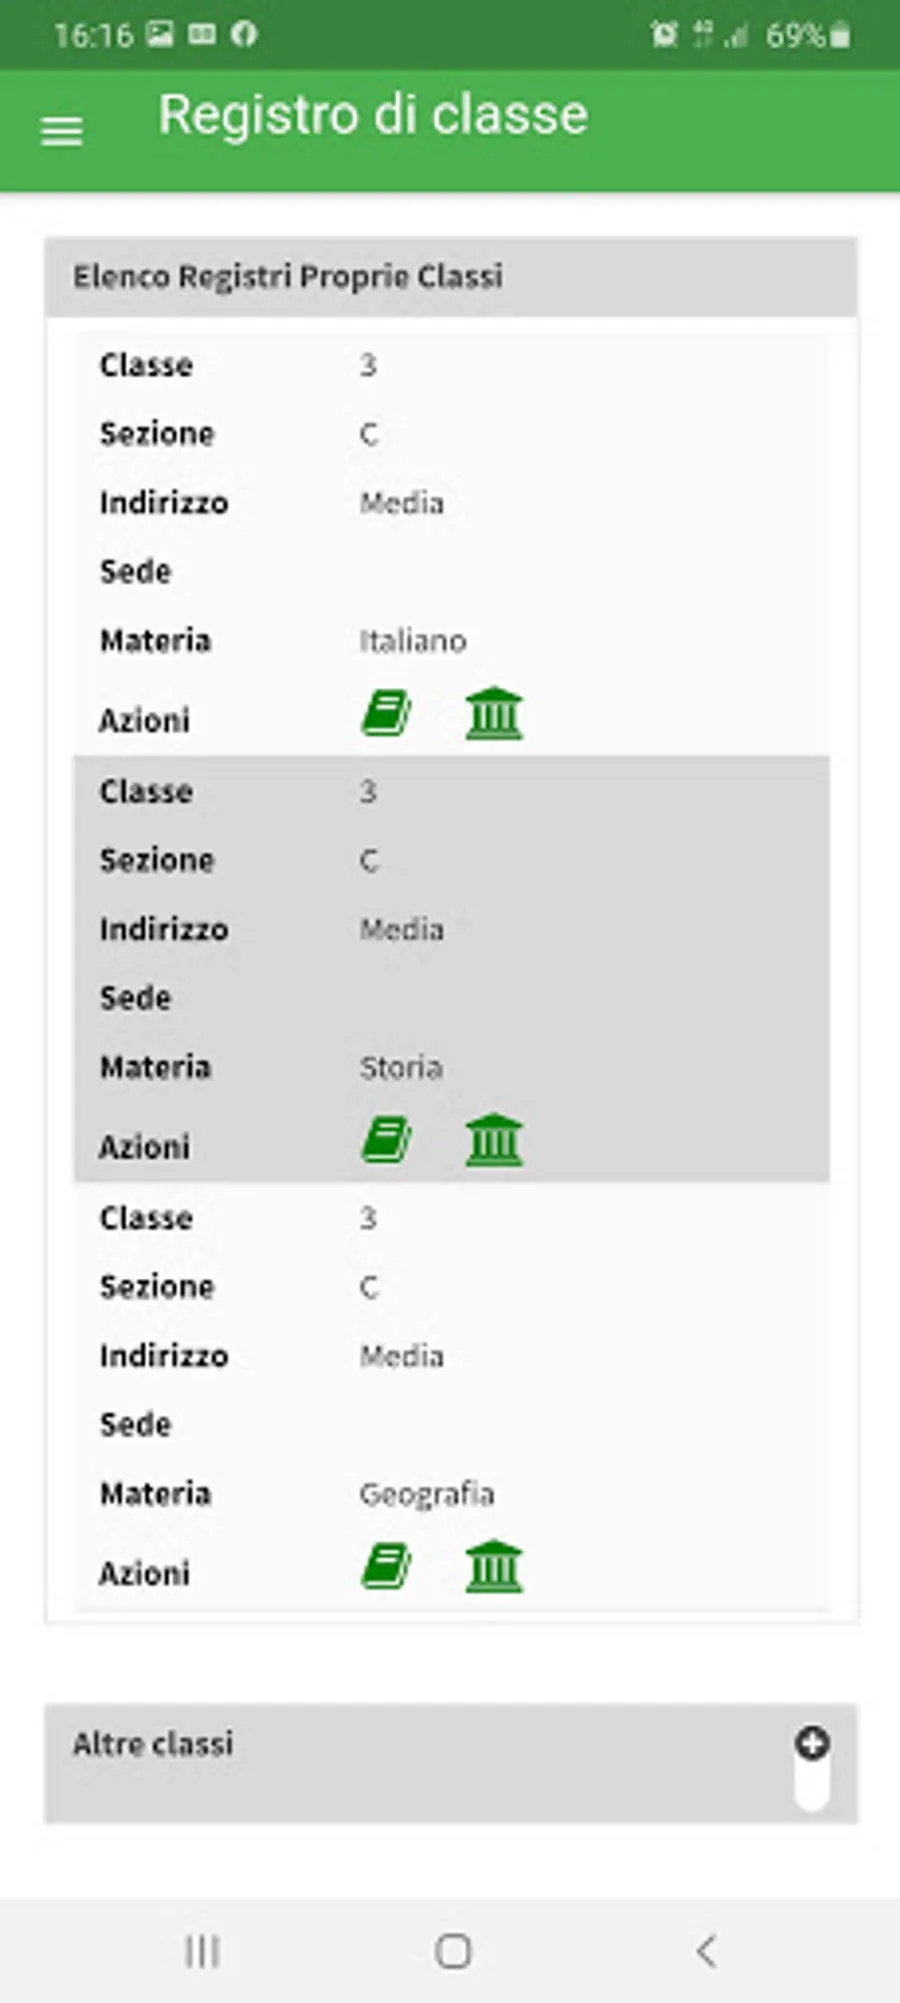900x2003 pixels.
Task: Click the building icon for Storia
Action: (494, 1140)
